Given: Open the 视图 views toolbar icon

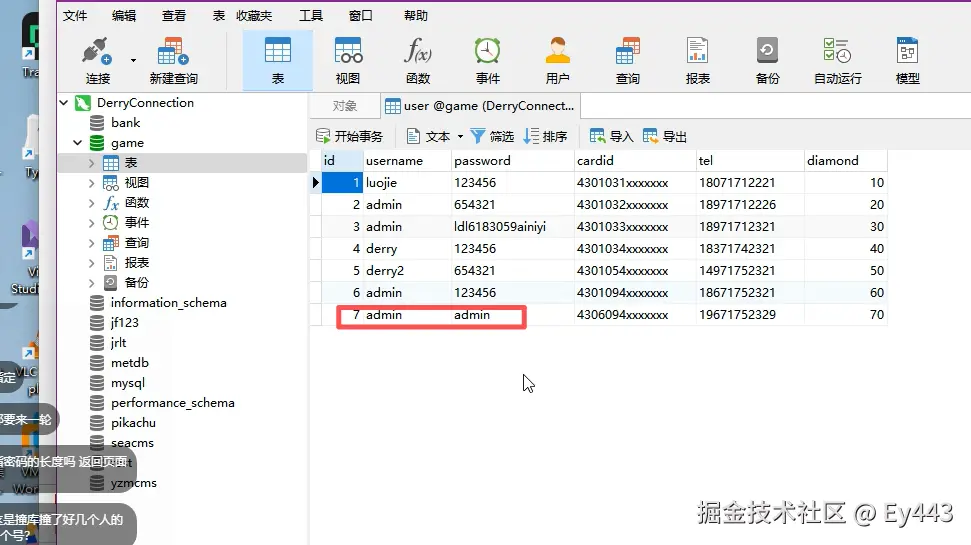Looking at the screenshot, I should (347, 60).
